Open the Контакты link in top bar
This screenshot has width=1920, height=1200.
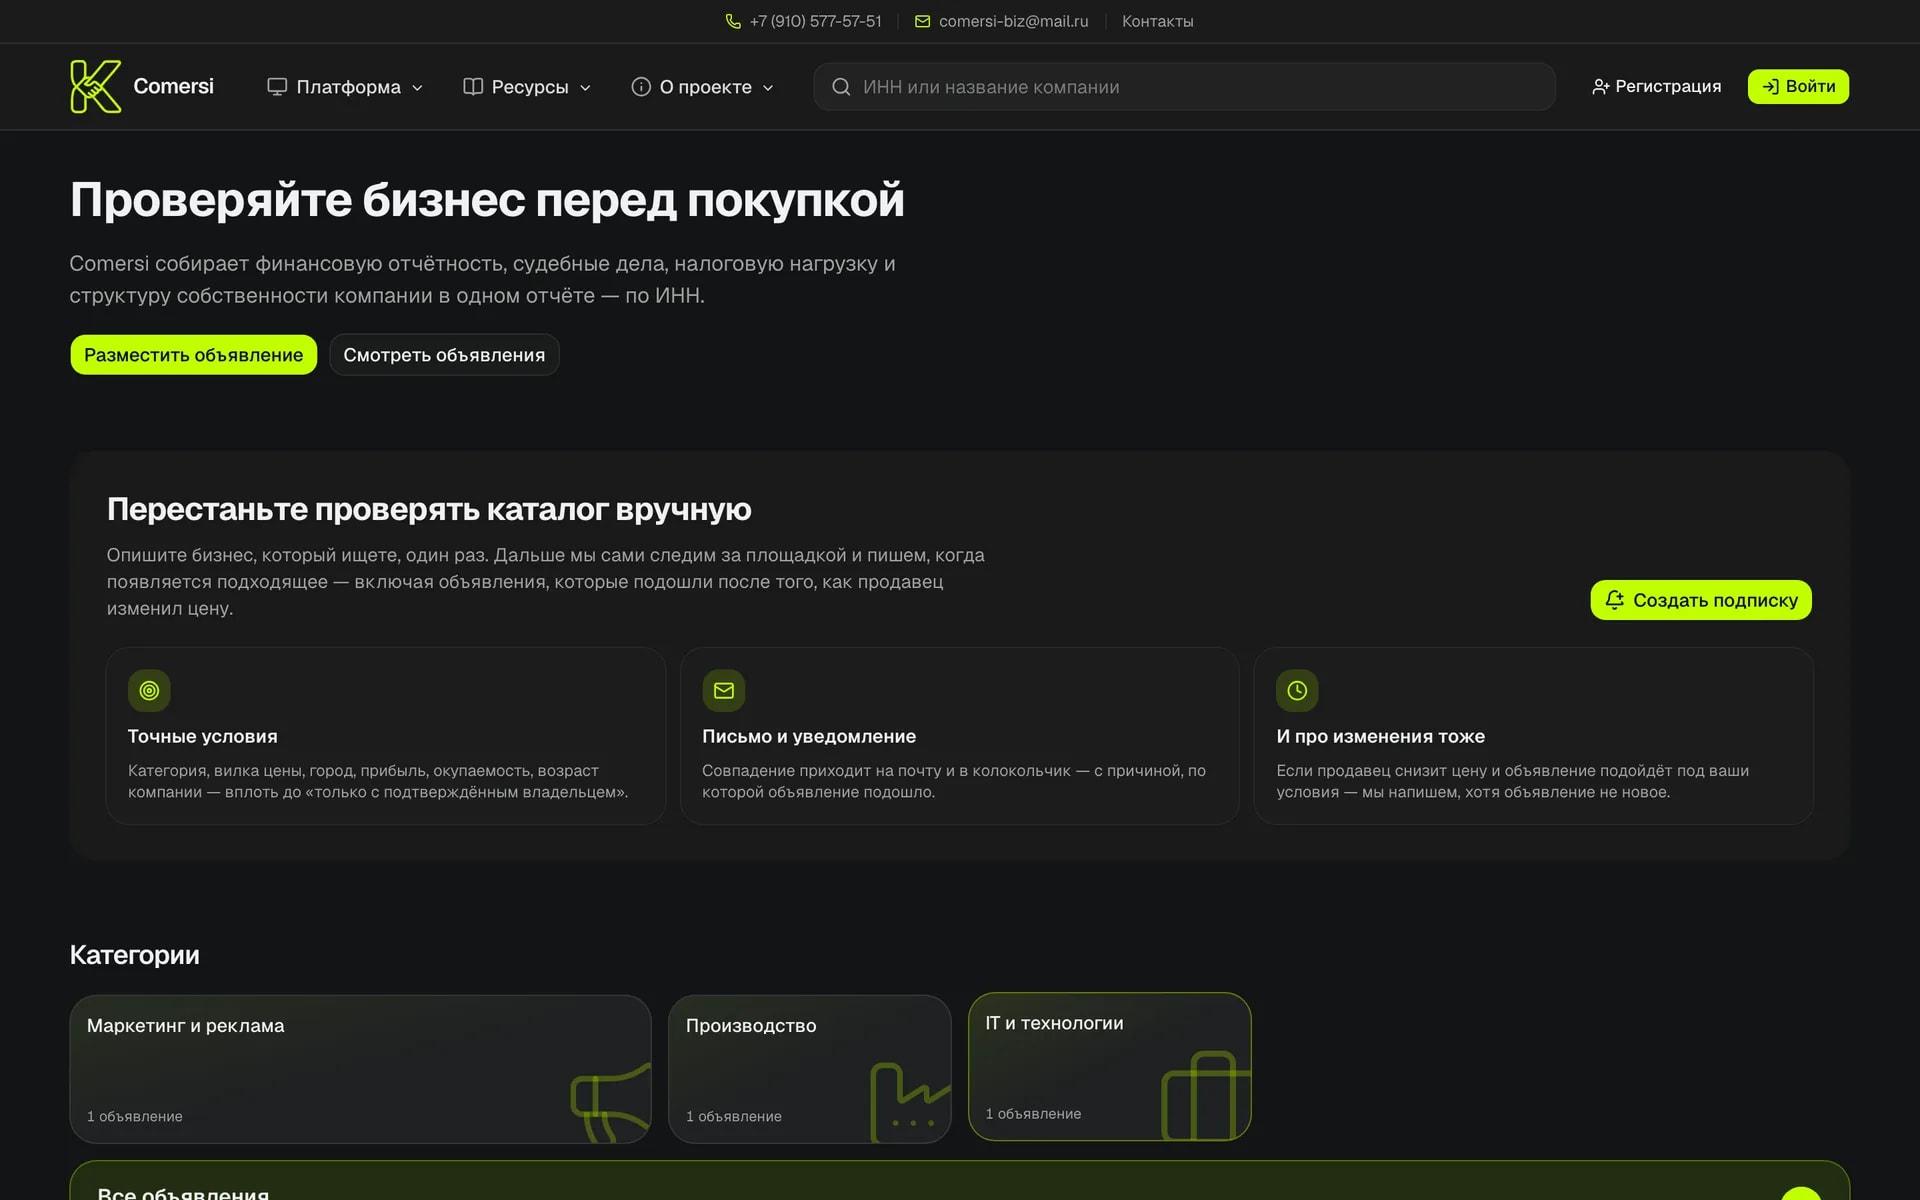(x=1157, y=21)
